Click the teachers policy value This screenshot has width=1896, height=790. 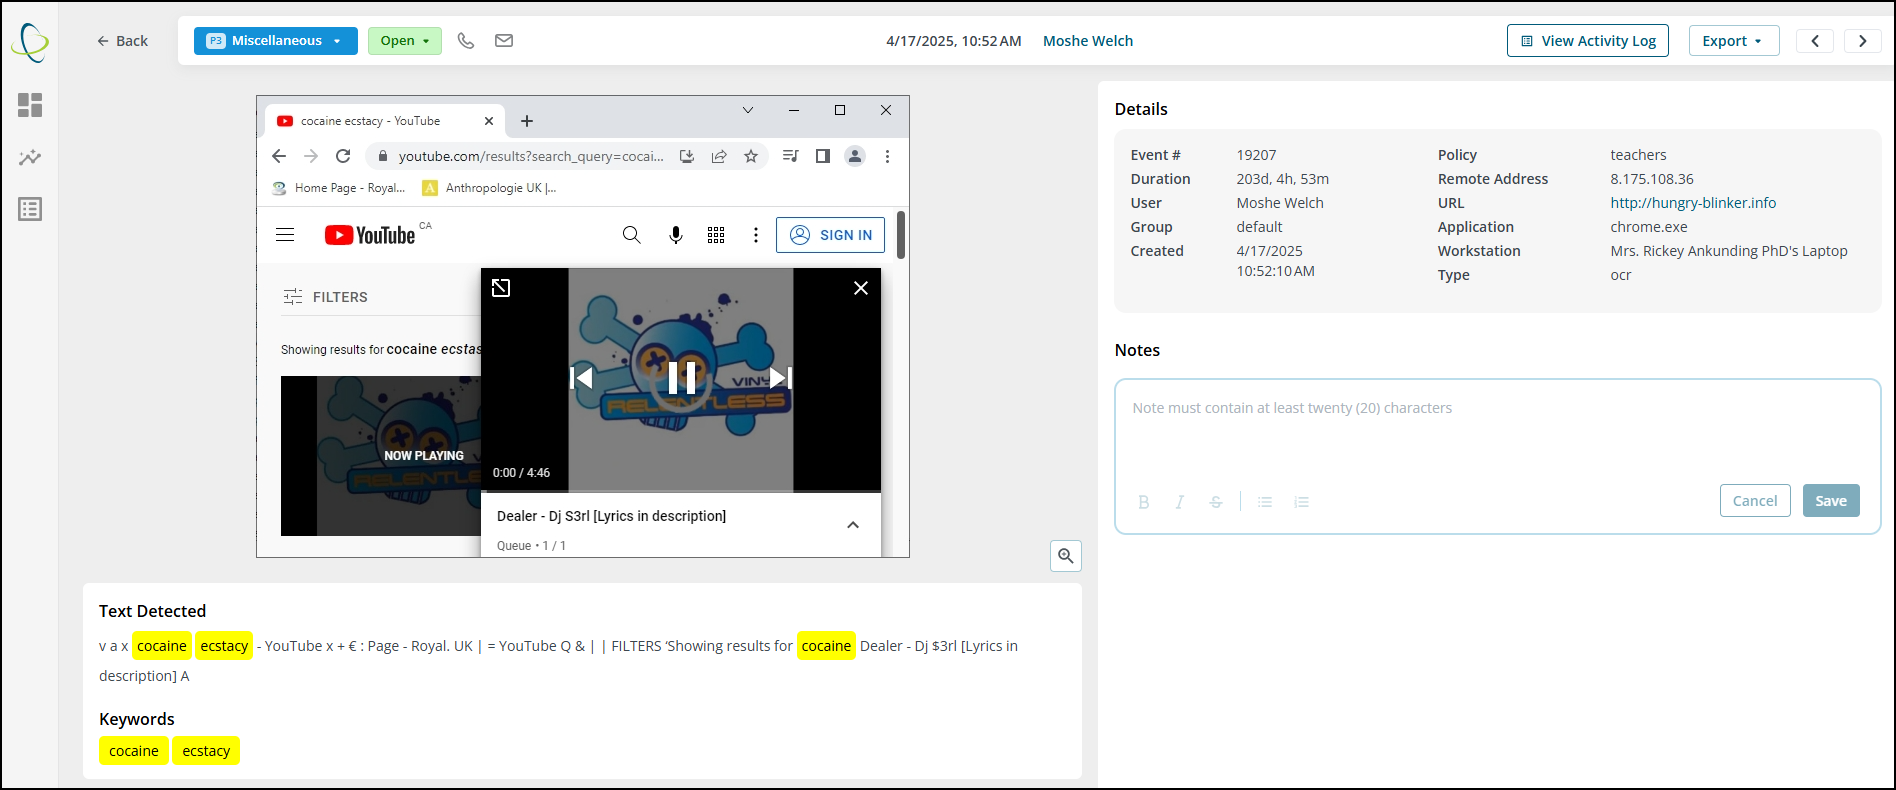click(x=1638, y=155)
